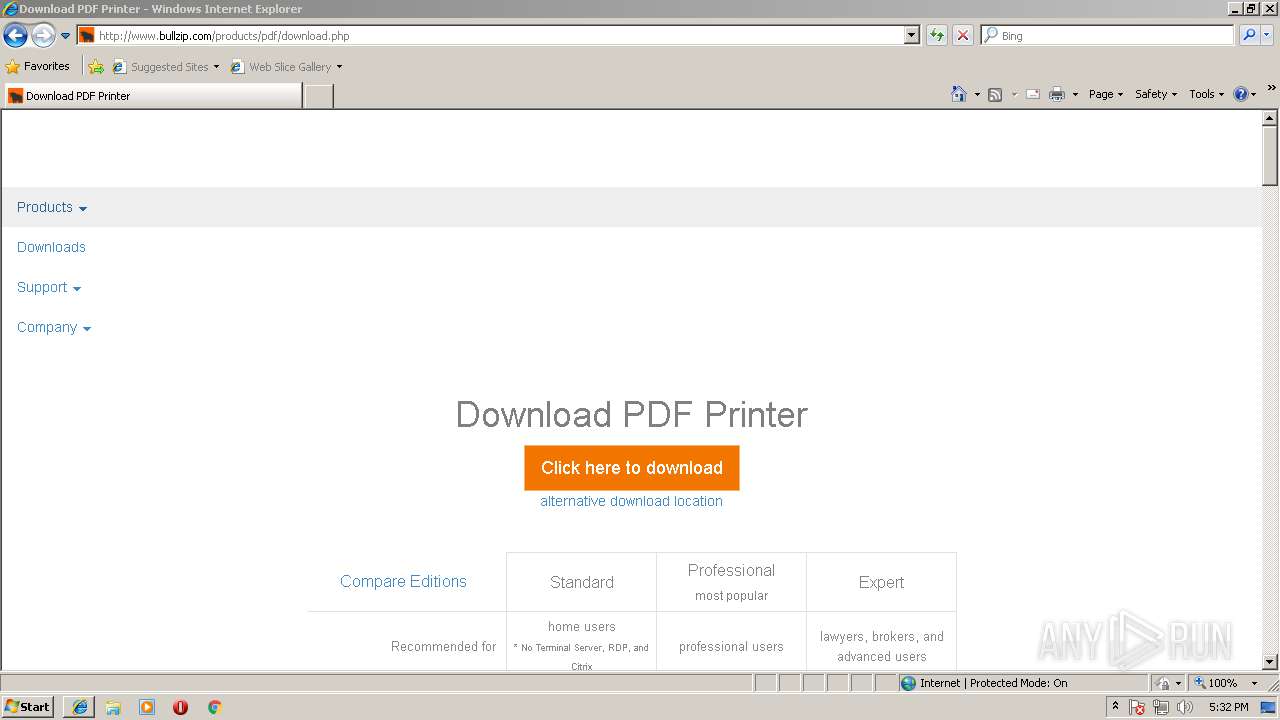Click Internet Protected Mode status text
The image size is (1280, 720).
[993, 683]
